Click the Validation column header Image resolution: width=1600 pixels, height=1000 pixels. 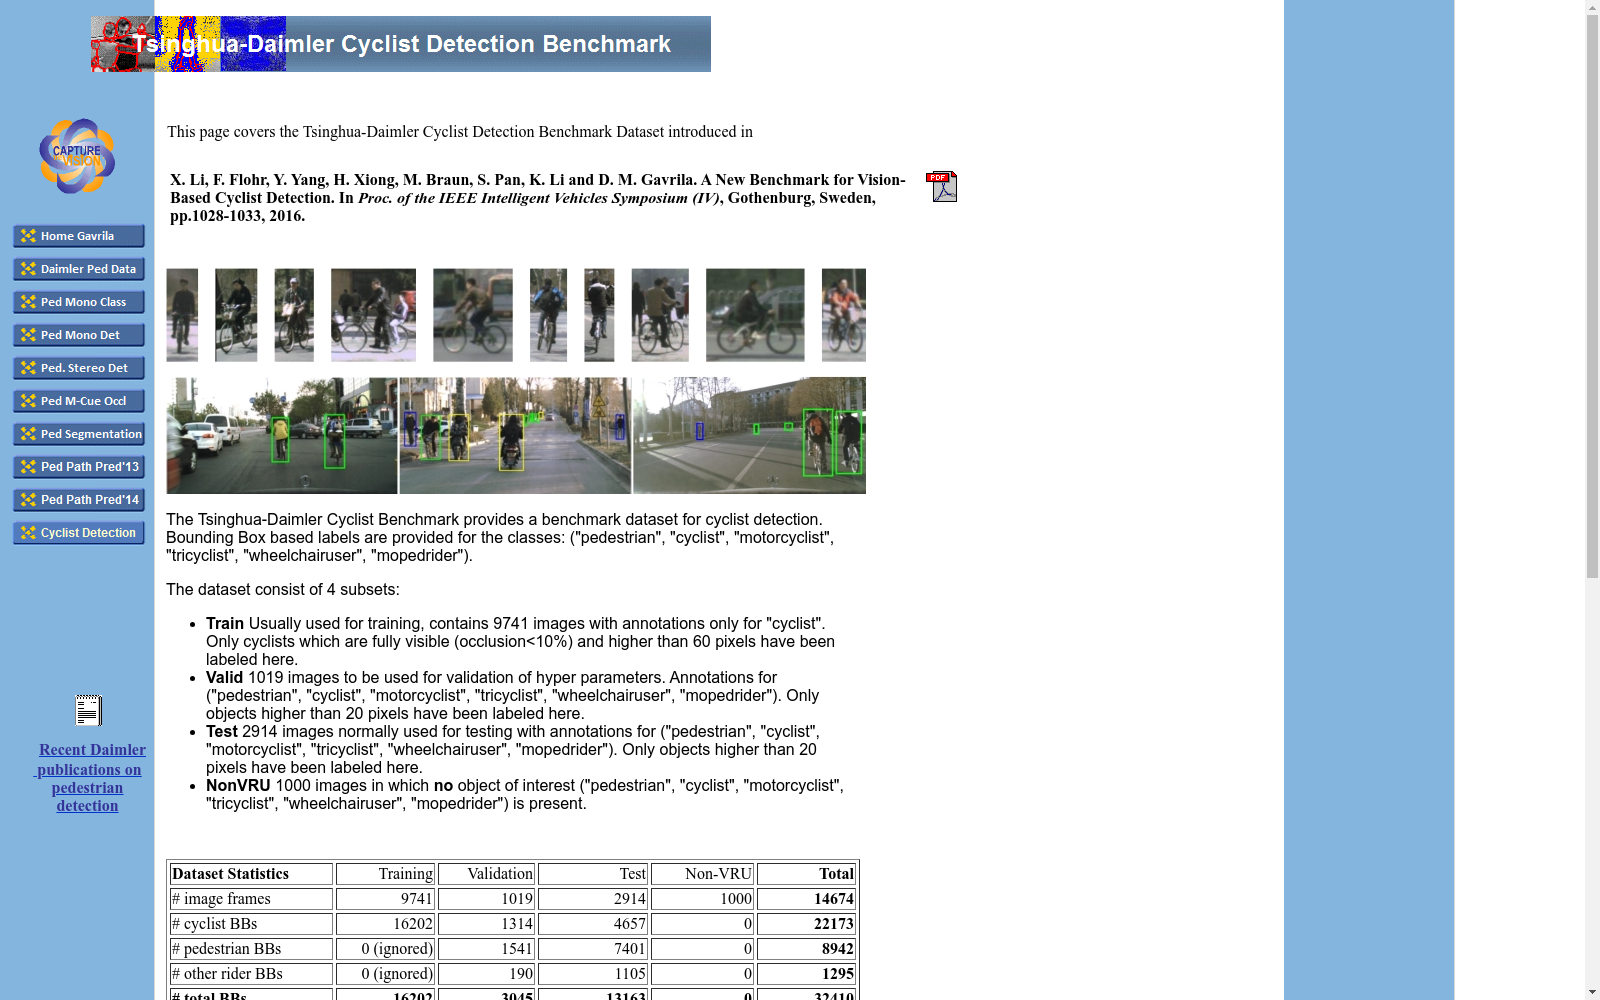click(487, 874)
